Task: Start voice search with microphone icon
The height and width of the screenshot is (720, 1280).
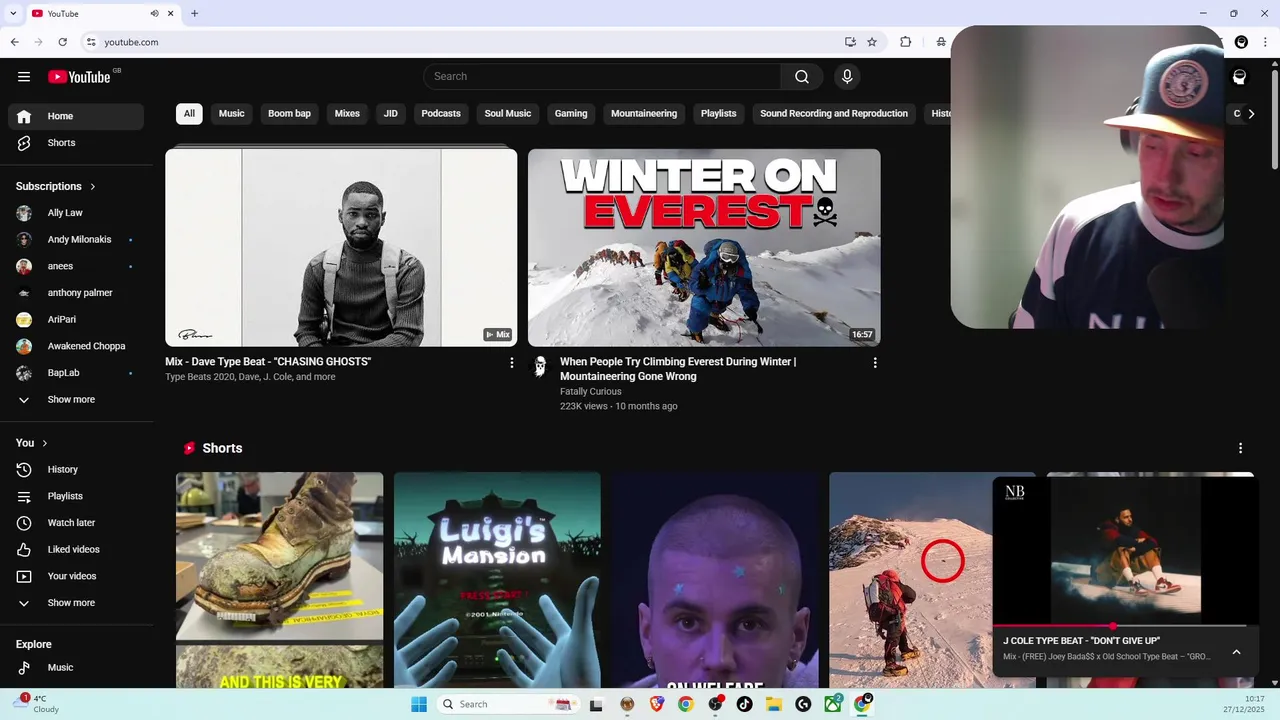Action: tap(847, 77)
